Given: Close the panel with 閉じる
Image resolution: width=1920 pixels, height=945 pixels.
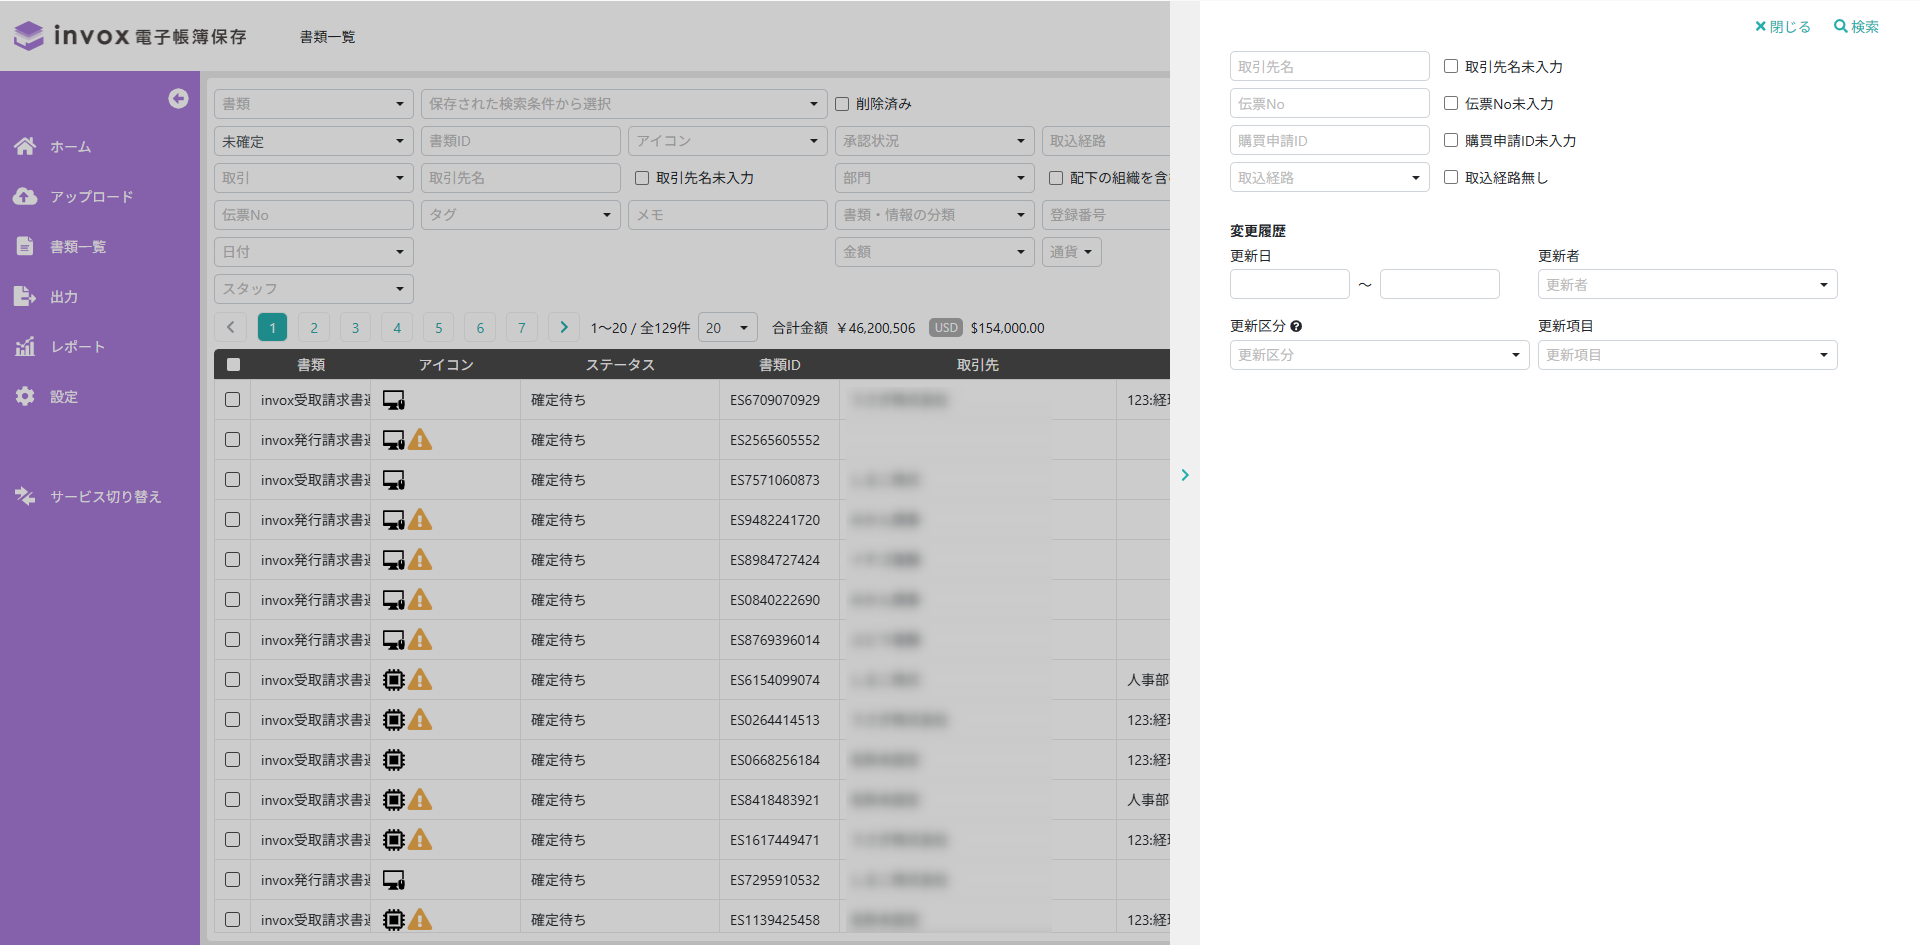Looking at the screenshot, I should coord(1783,27).
